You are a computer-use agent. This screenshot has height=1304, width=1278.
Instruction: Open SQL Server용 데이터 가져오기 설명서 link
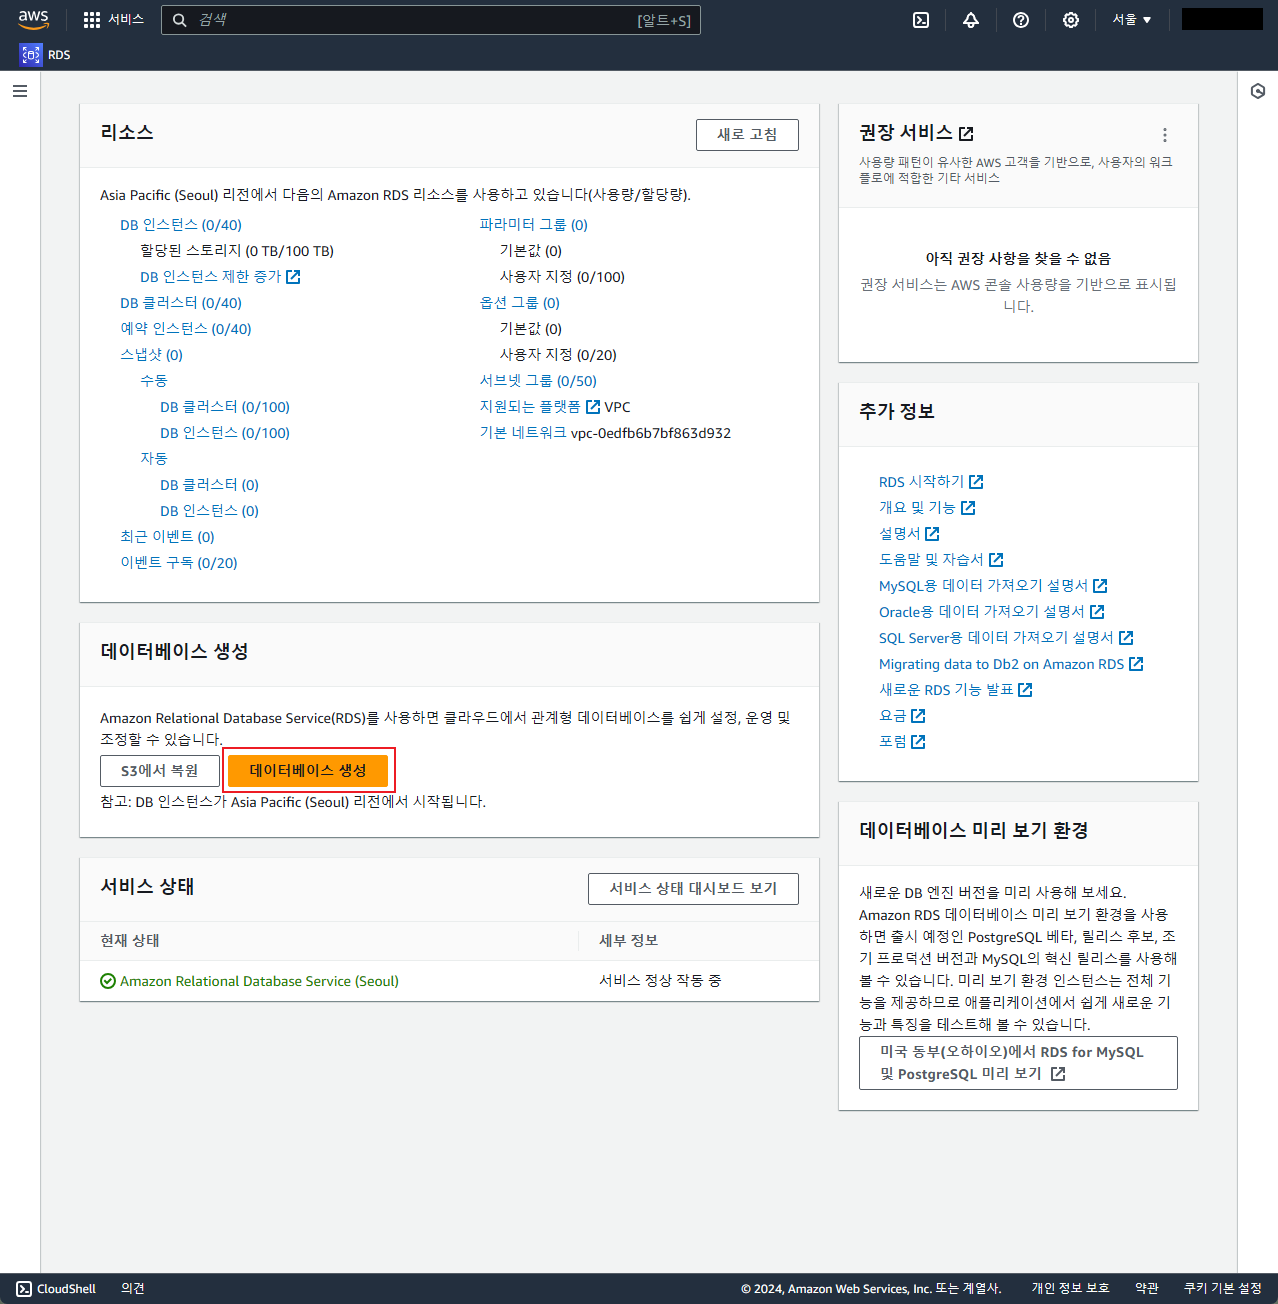996,638
